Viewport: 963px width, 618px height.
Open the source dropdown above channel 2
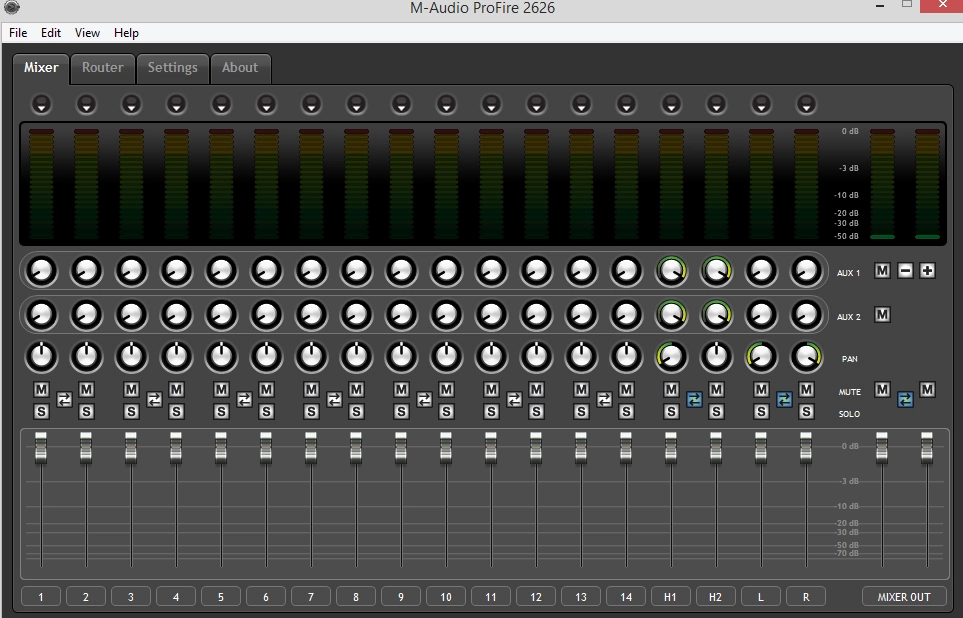coord(87,104)
